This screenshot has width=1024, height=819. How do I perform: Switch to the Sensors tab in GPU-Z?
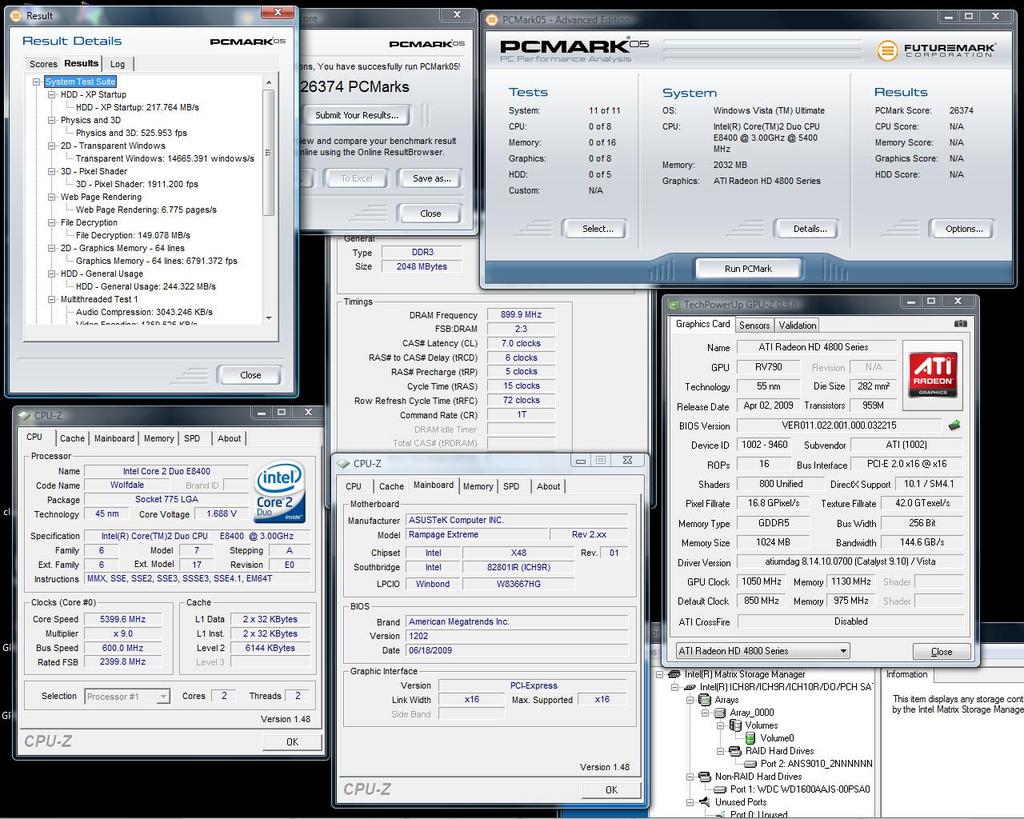click(x=754, y=325)
